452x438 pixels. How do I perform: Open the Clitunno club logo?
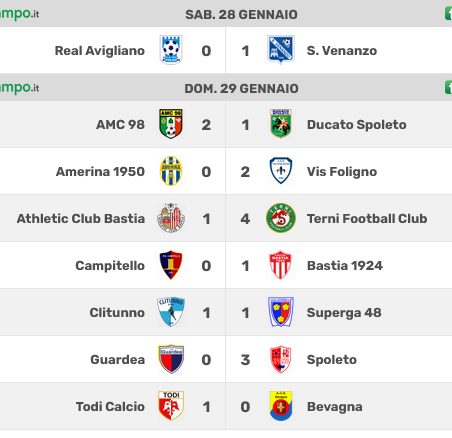tap(171, 312)
